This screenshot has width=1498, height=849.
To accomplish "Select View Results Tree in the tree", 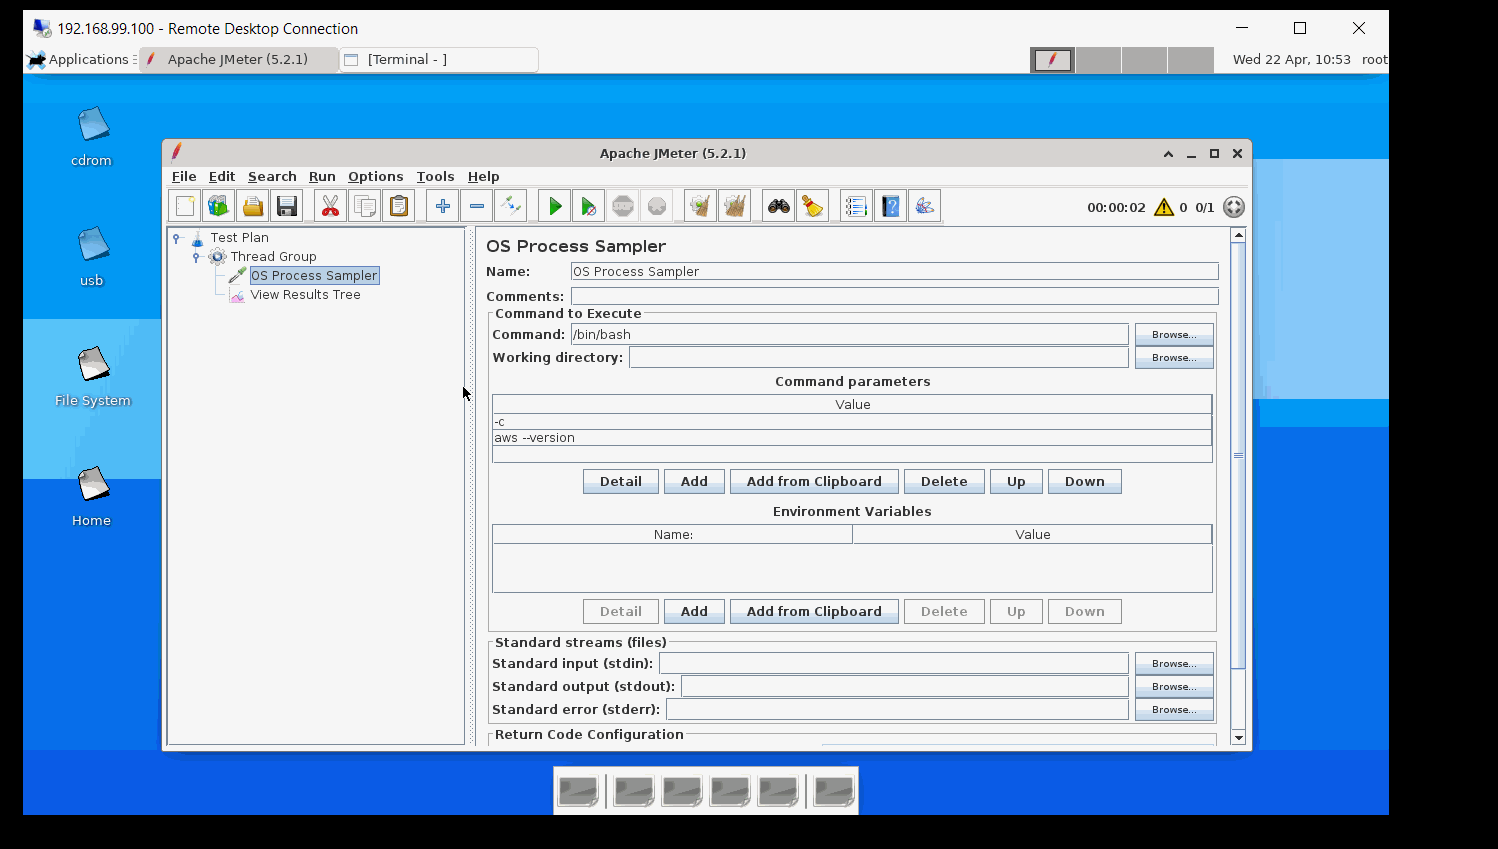I will tap(305, 294).
